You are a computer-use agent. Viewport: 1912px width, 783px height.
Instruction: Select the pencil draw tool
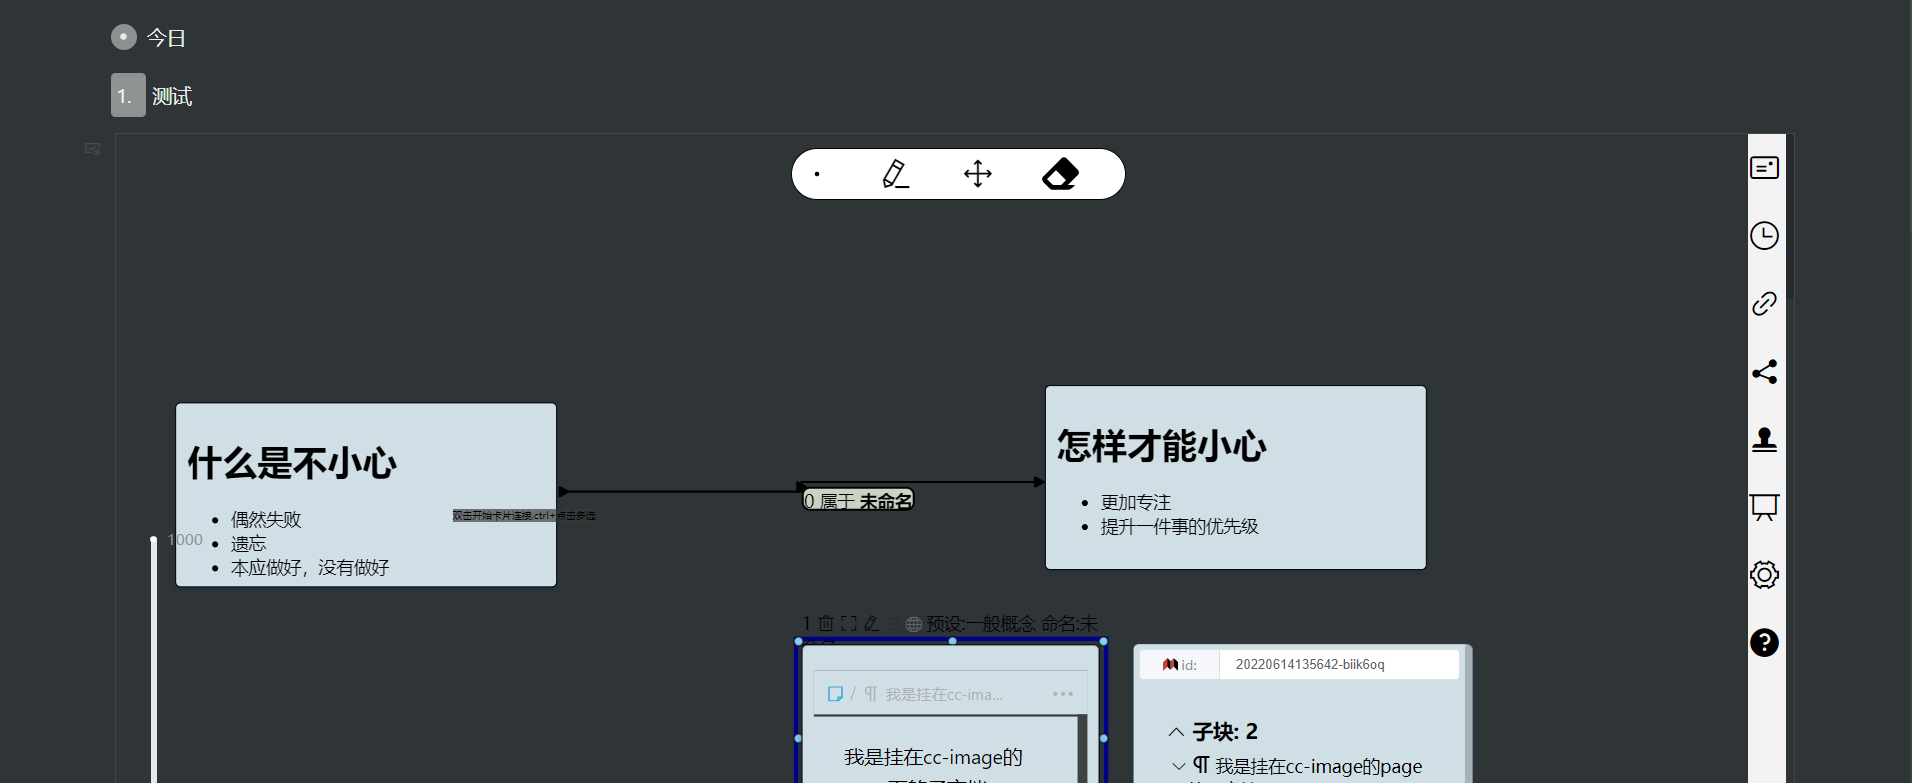tap(895, 174)
